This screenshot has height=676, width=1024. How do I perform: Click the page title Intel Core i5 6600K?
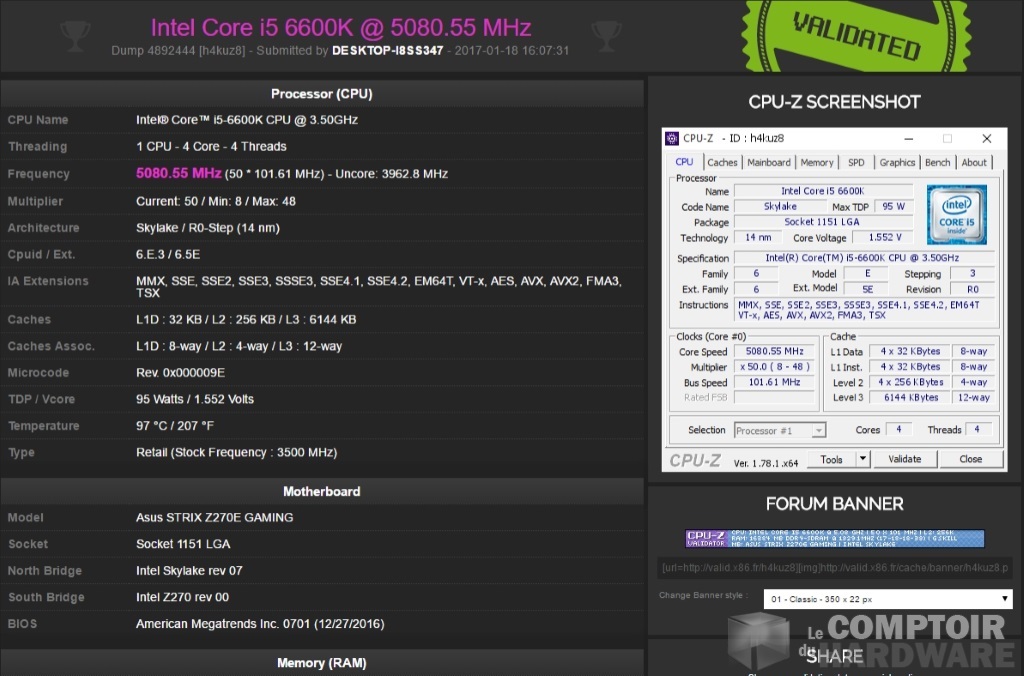[341, 27]
